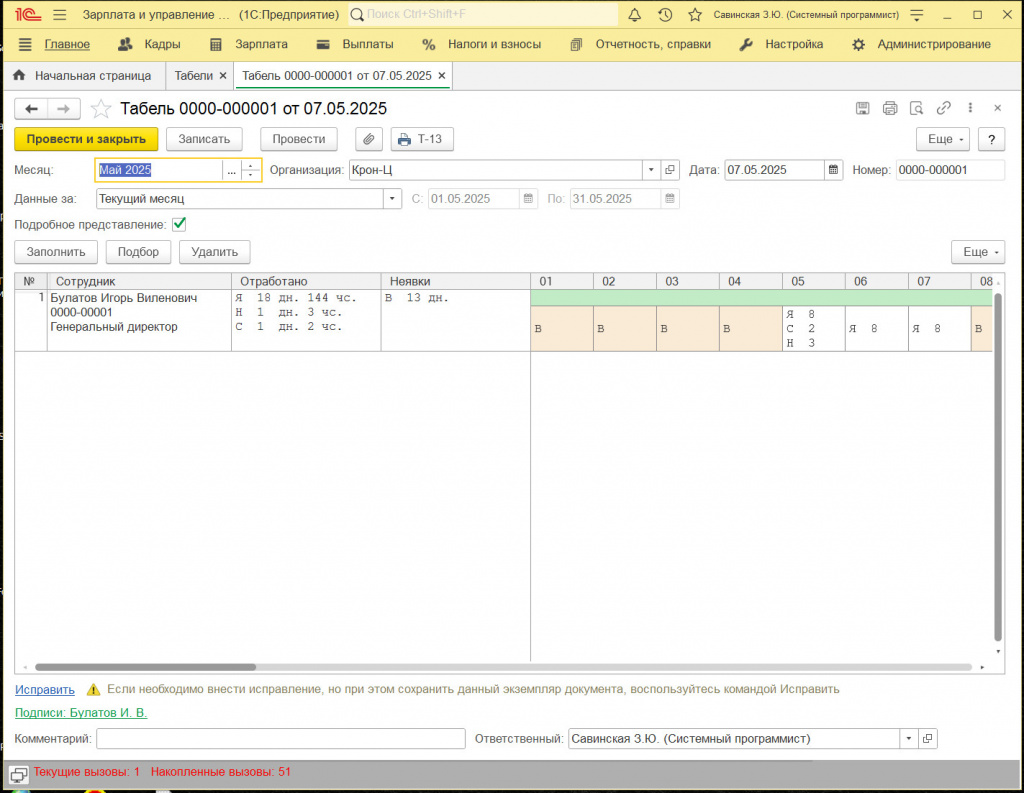This screenshot has height=793, width=1024.
Task: Click the Записать button
Action: coord(204,139)
